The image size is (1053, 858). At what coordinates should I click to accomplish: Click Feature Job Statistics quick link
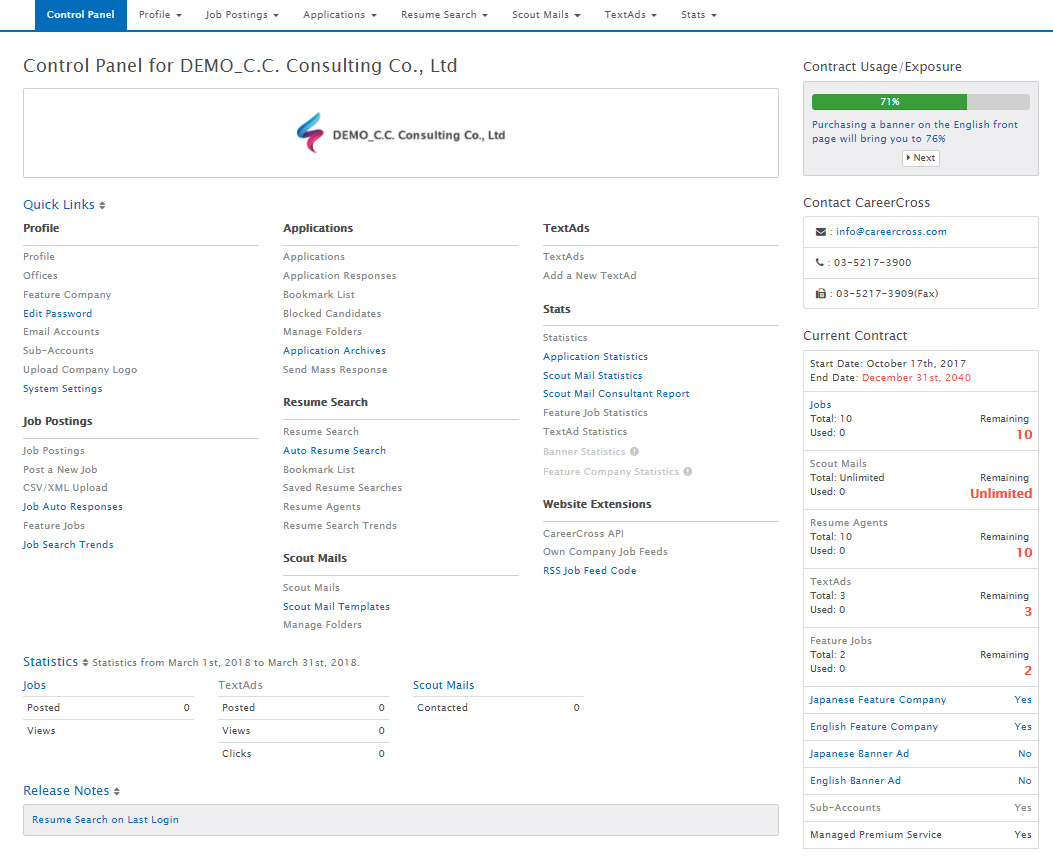tap(595, 412)
